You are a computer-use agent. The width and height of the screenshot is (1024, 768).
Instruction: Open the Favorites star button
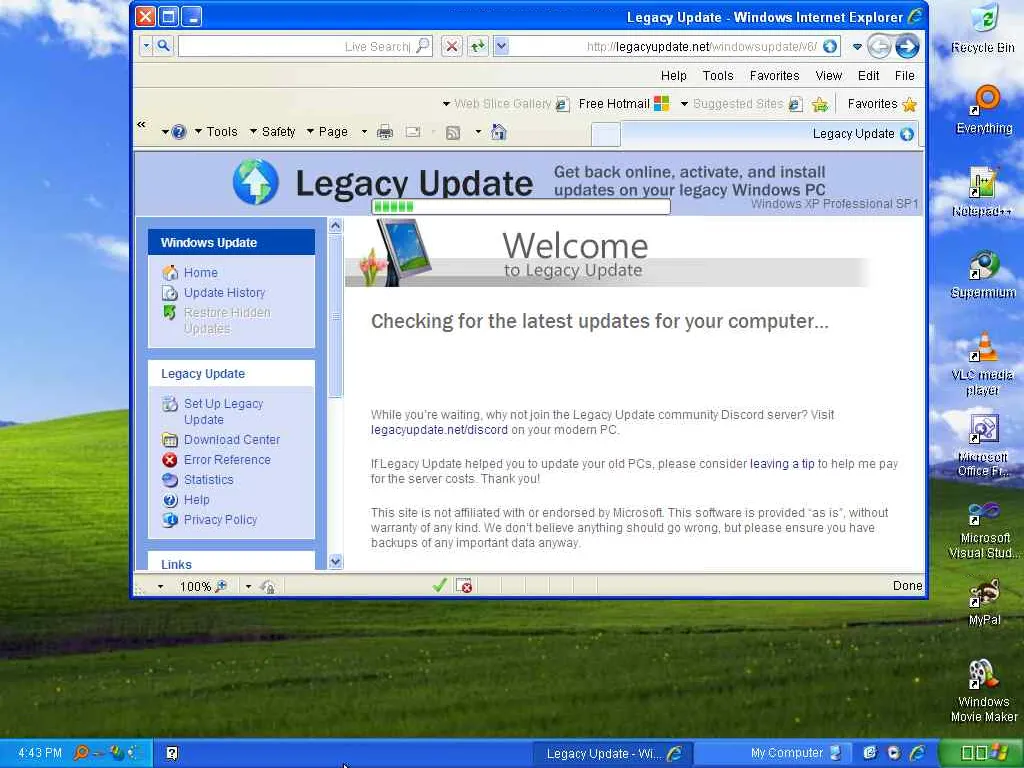tap(882, 104)
